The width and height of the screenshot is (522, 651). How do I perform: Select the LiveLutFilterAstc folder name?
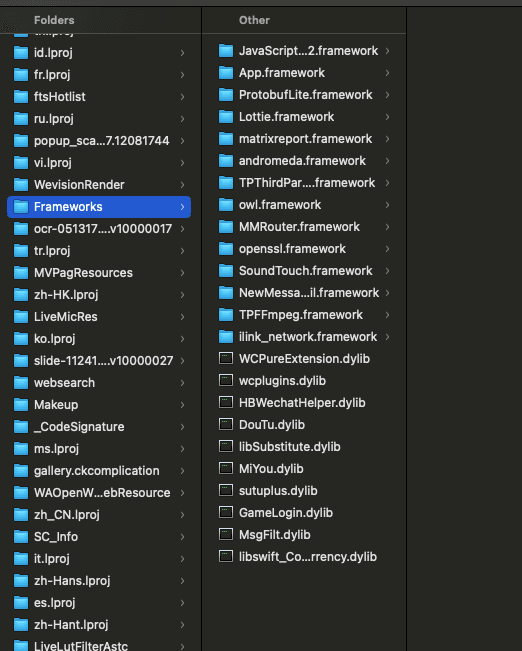(x=81, y=646)
